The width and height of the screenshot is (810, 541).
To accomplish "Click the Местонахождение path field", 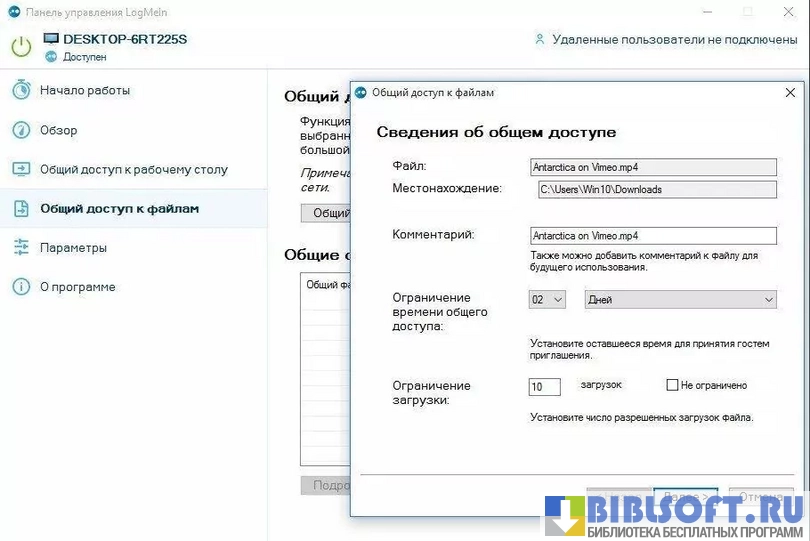I will pos(656,189).
